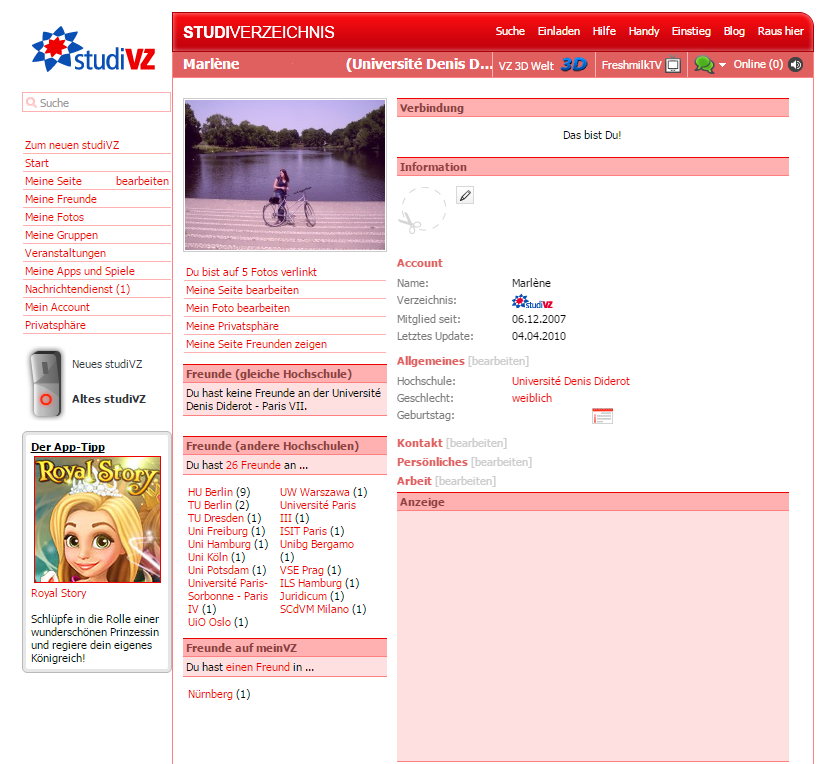Click Mein Foto bearbeiten

pos(238,307)
